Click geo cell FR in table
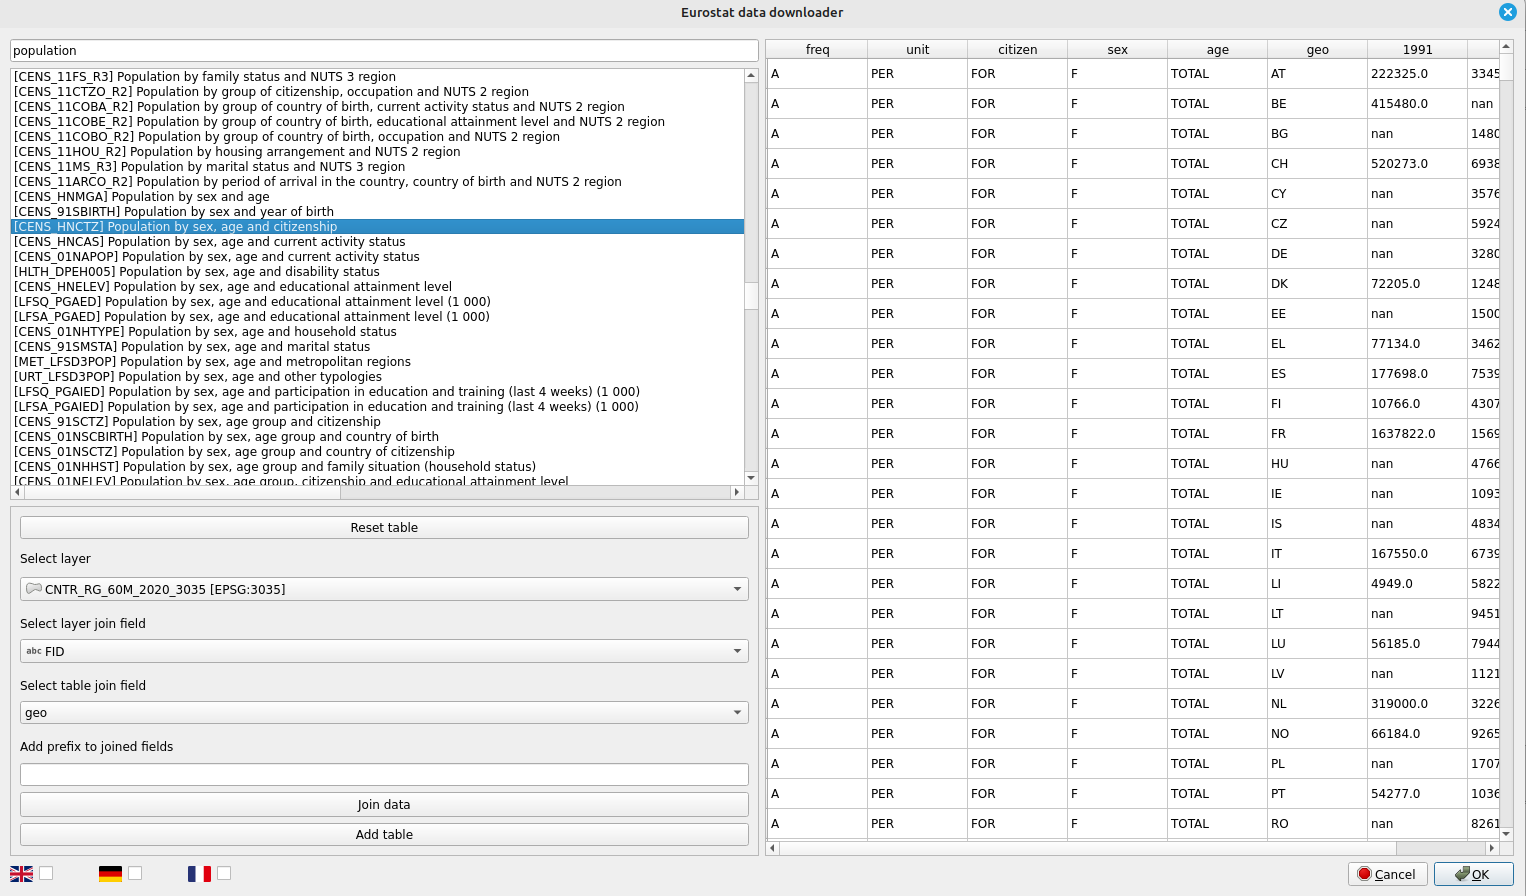Screen dimensions: 1526x896 pyautogui.click(x=1317, y=434)
